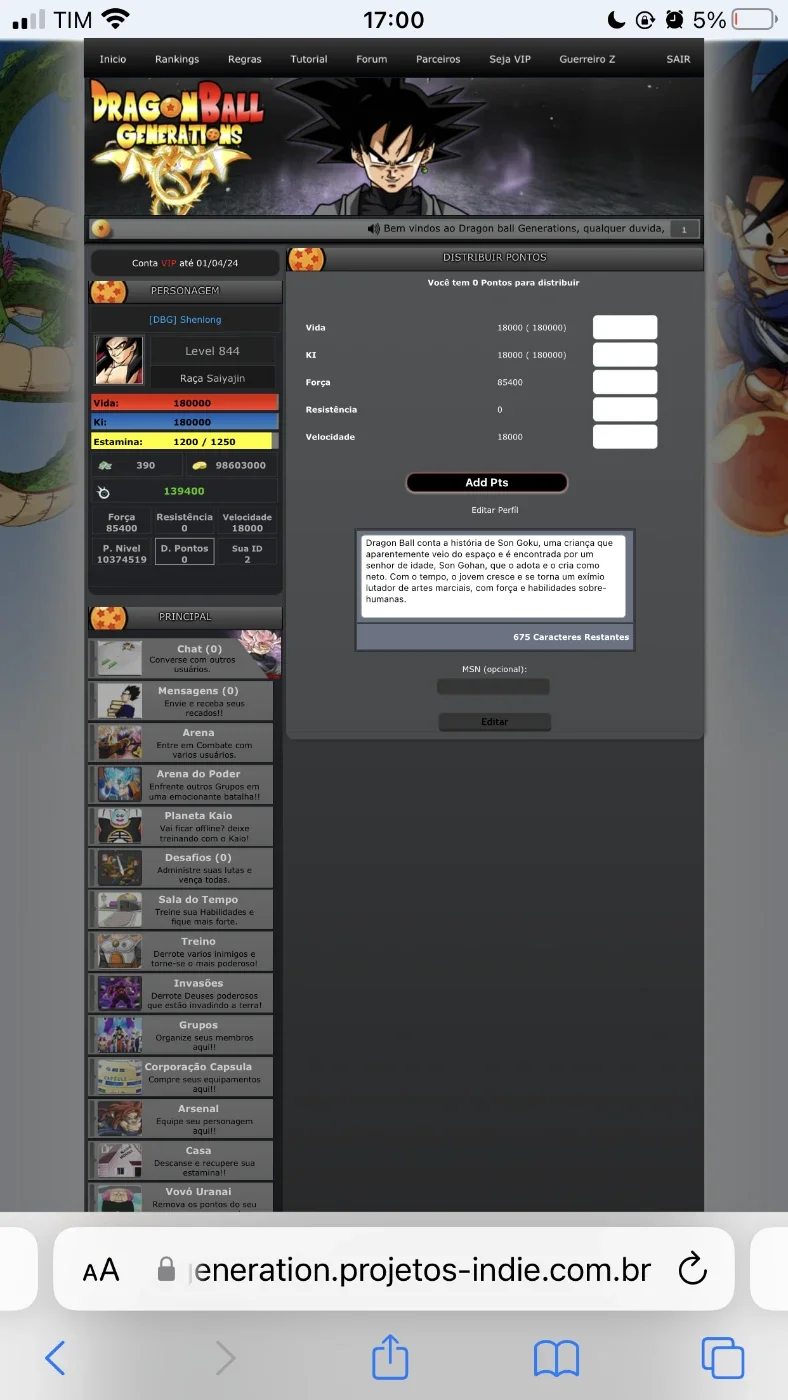This screenshot has width=788, height=1400.
Task: Click the blue Ki status bar
Action: [184, 422]
